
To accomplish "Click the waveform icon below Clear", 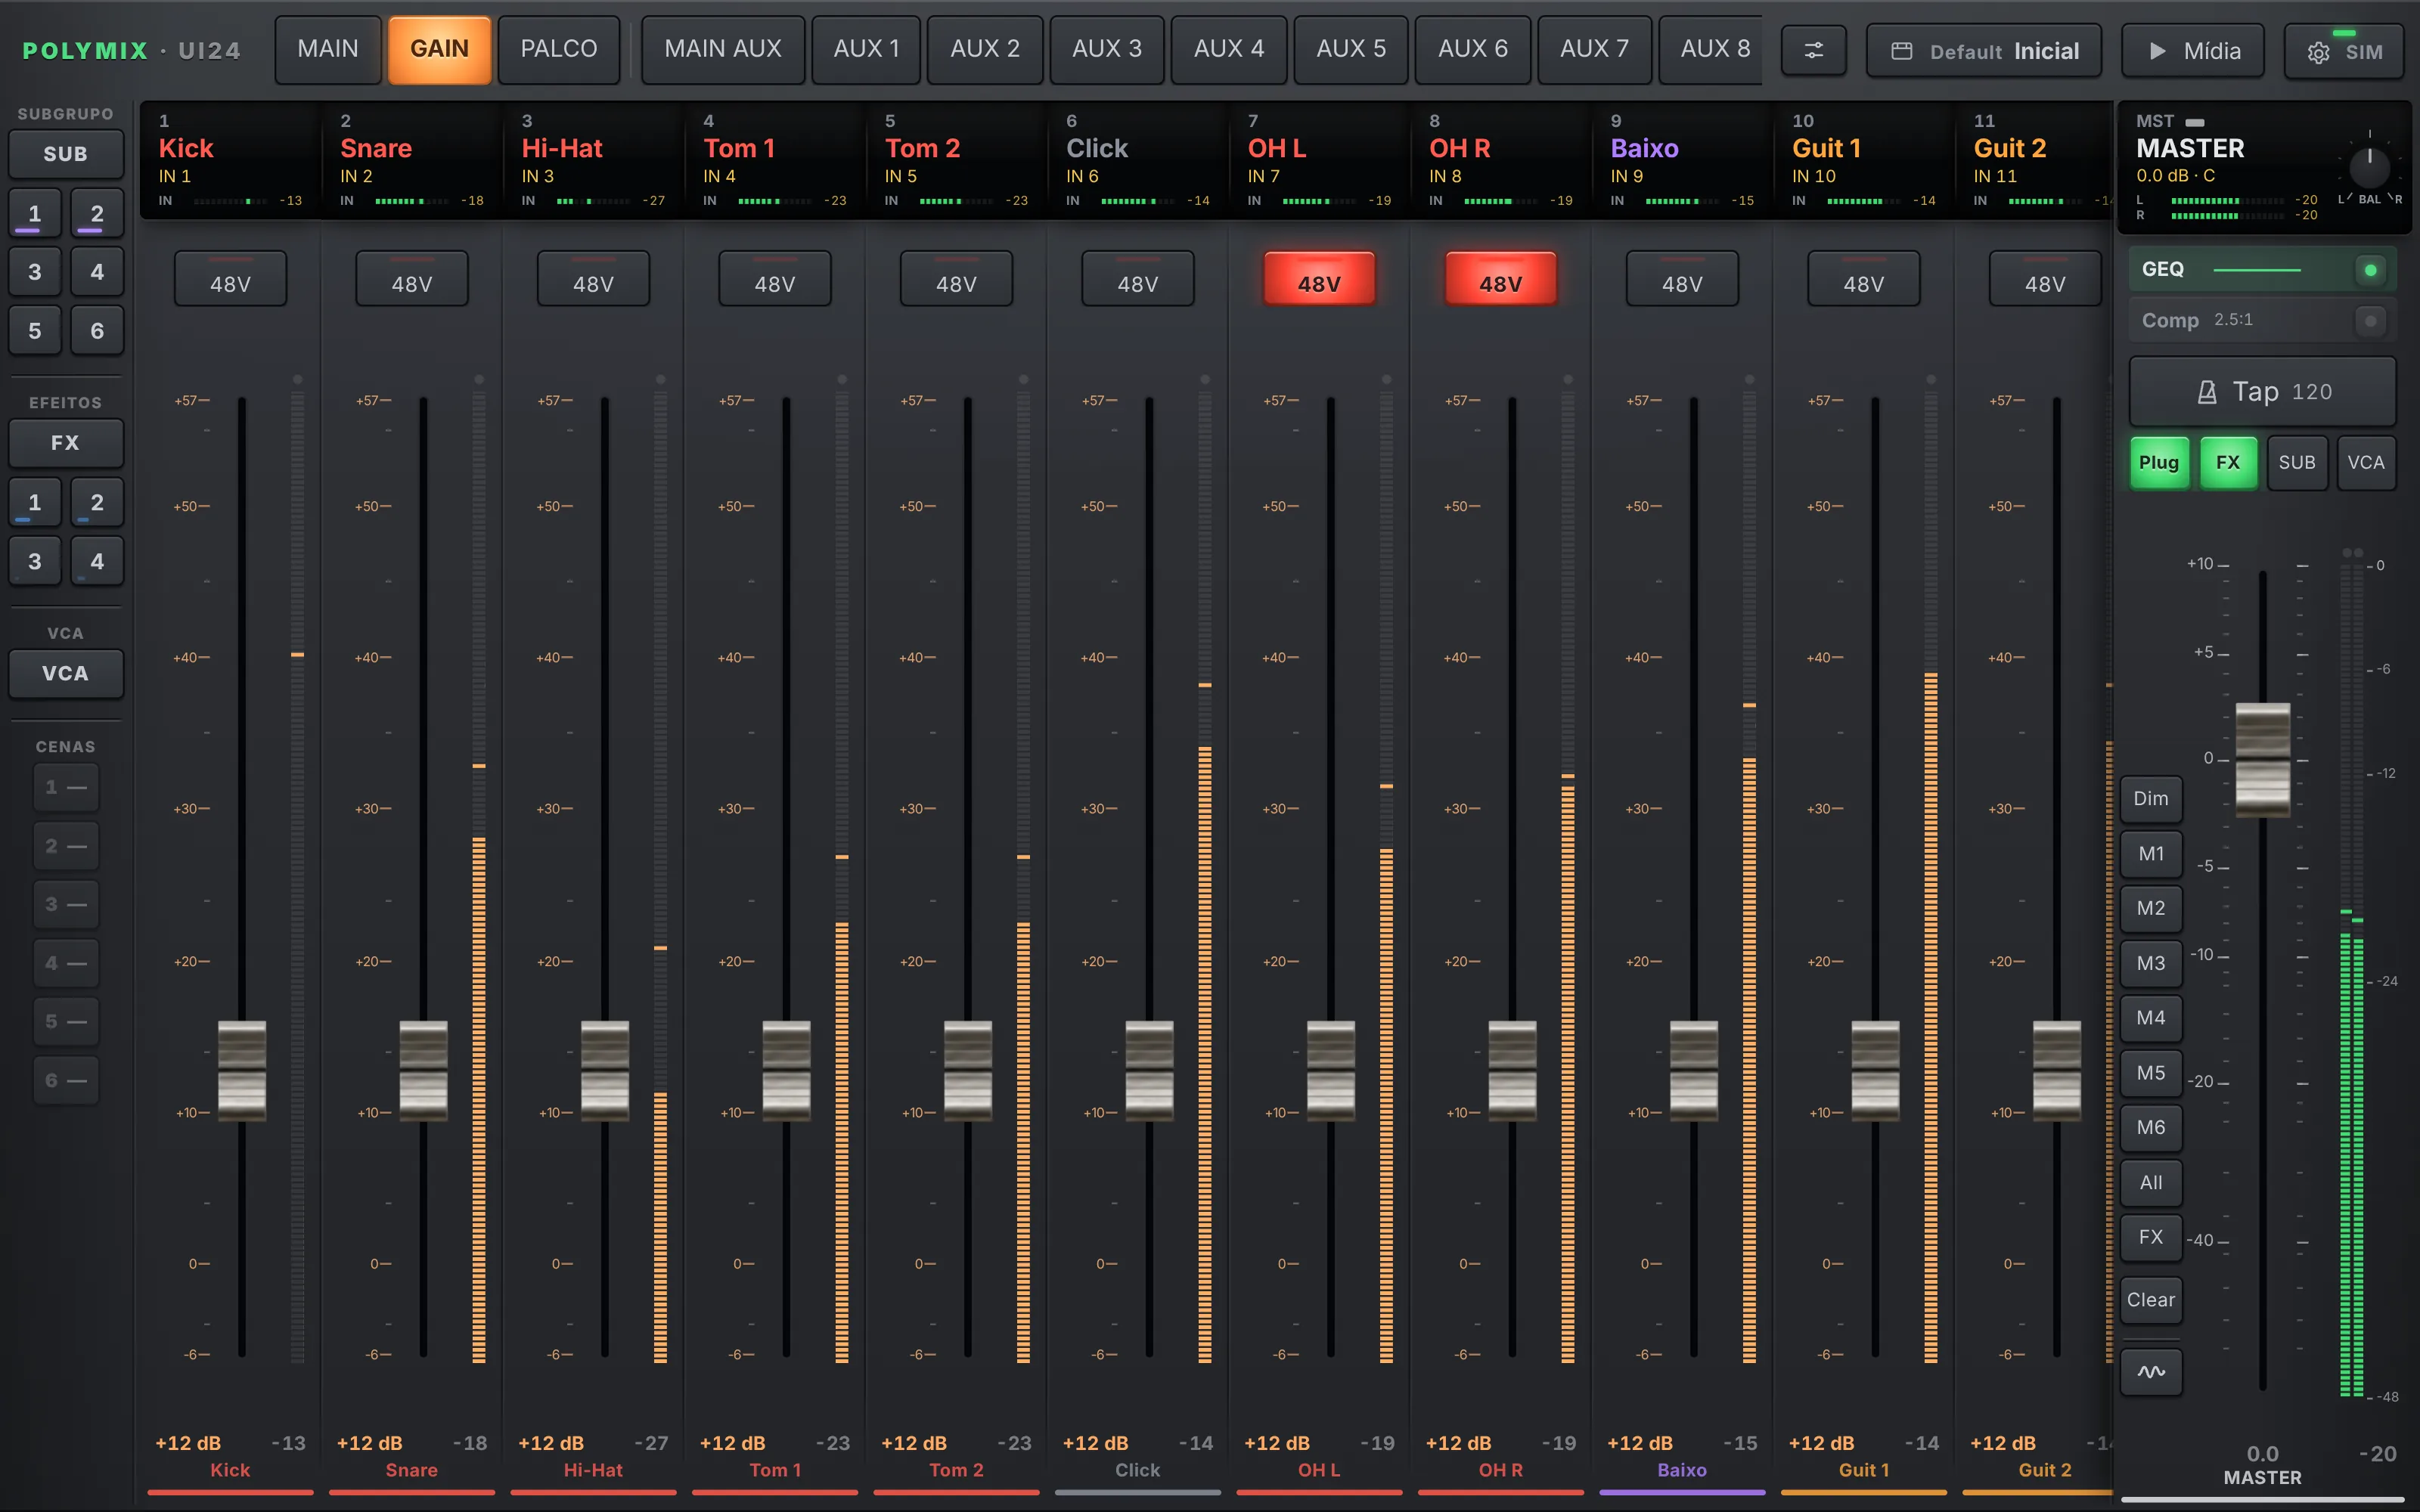I will pos(2151,1372).
